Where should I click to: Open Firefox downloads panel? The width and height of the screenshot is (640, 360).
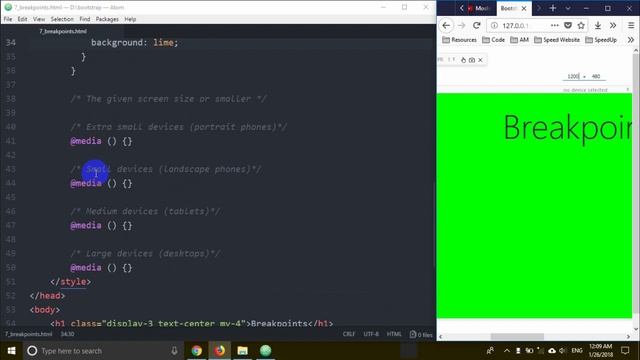[598, 25]
